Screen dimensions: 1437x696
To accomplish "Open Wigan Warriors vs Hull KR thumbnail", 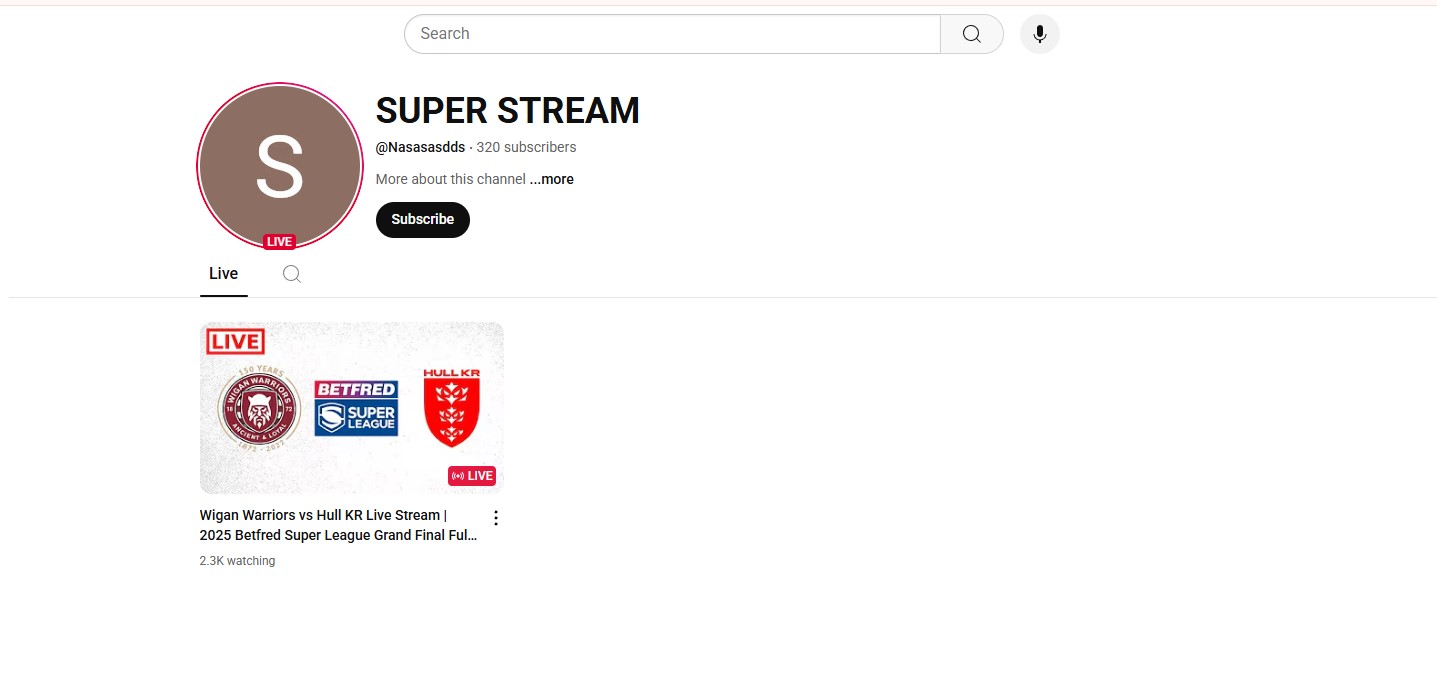I will point(352,408).
